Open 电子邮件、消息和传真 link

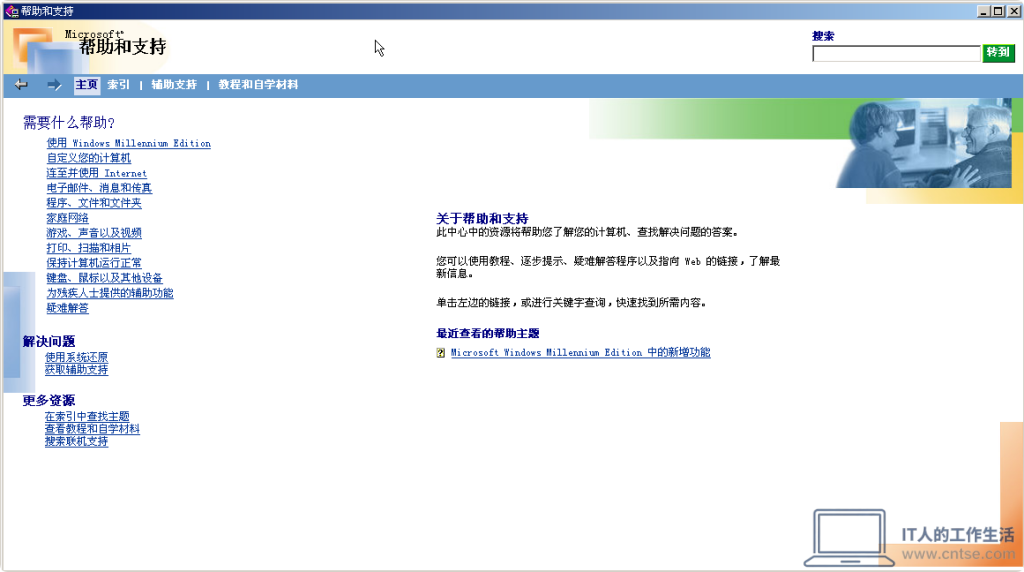tap(99, 188)
